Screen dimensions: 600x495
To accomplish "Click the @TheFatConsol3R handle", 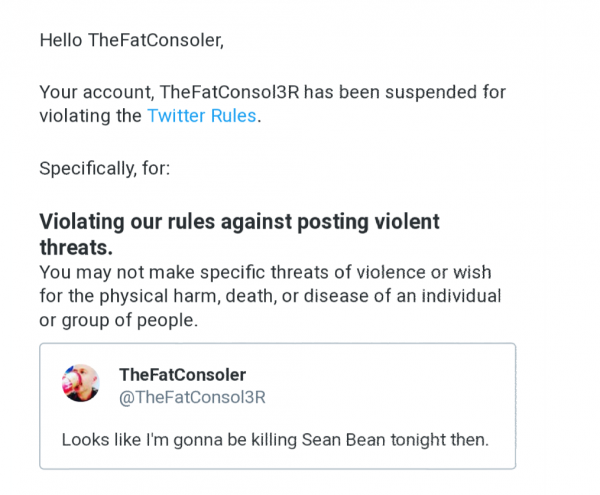I will tap(192, 397).
